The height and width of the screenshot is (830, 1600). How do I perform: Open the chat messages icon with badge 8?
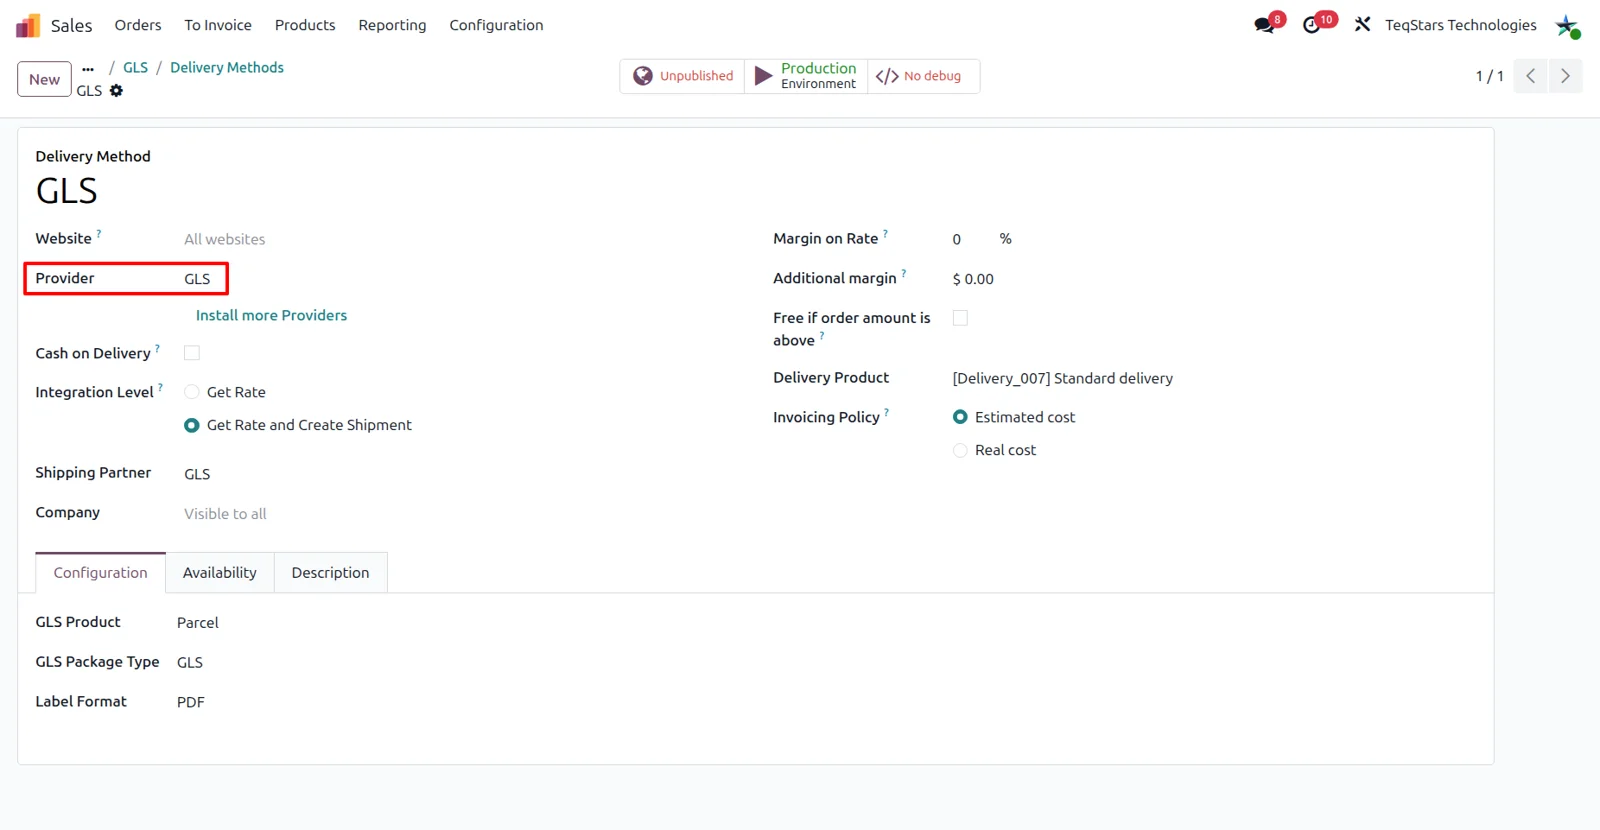(1266, 25)
